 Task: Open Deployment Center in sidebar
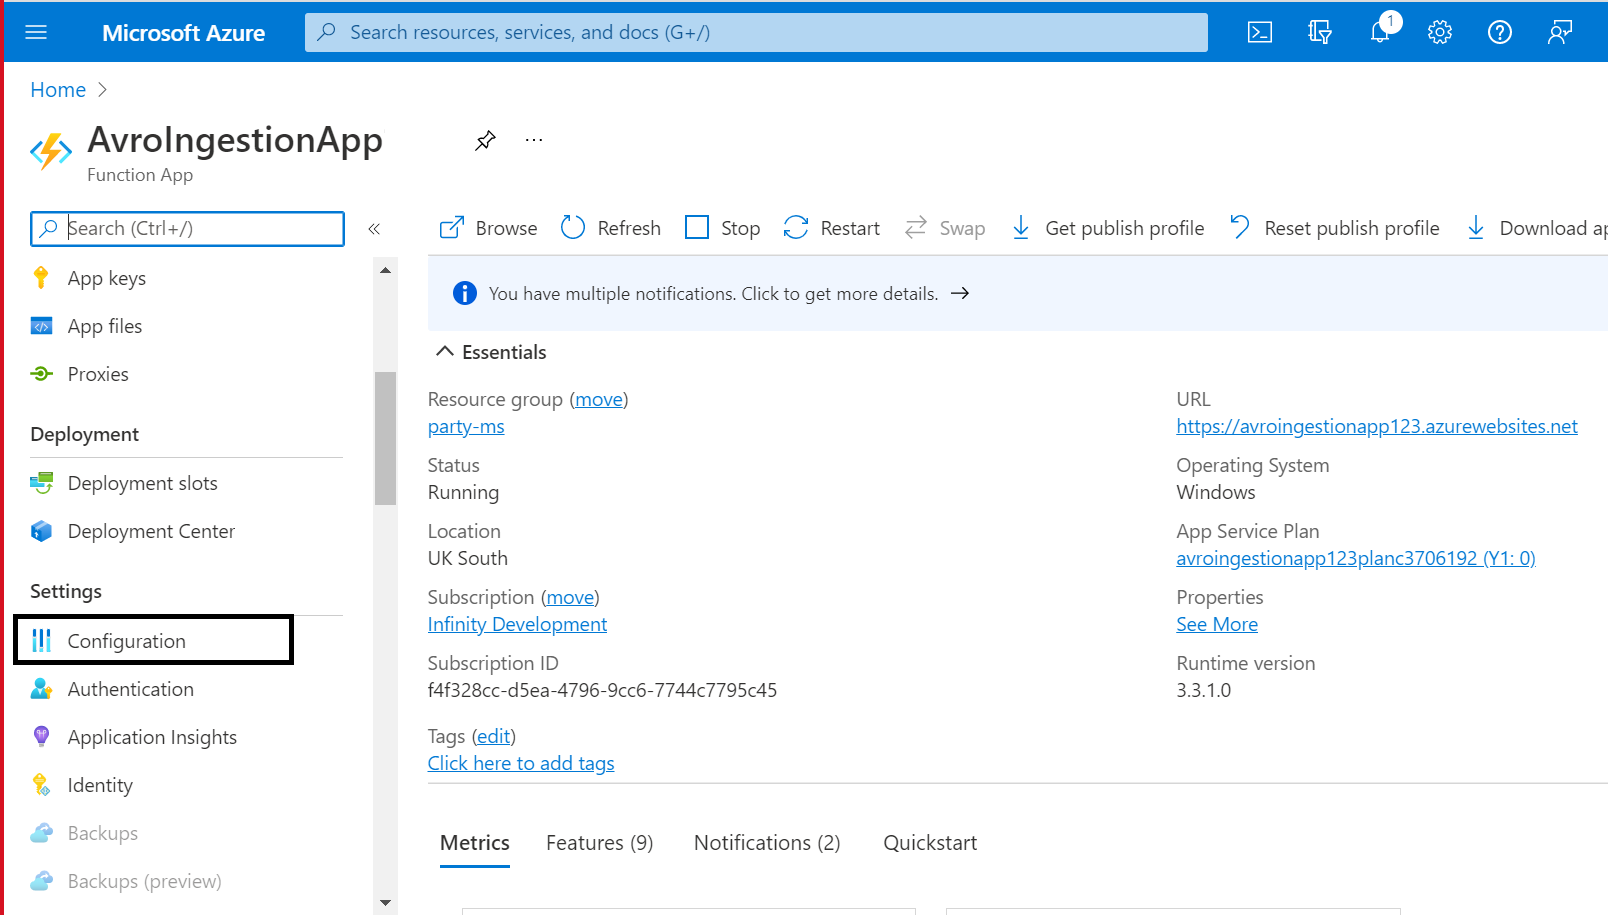coord(151,531)
